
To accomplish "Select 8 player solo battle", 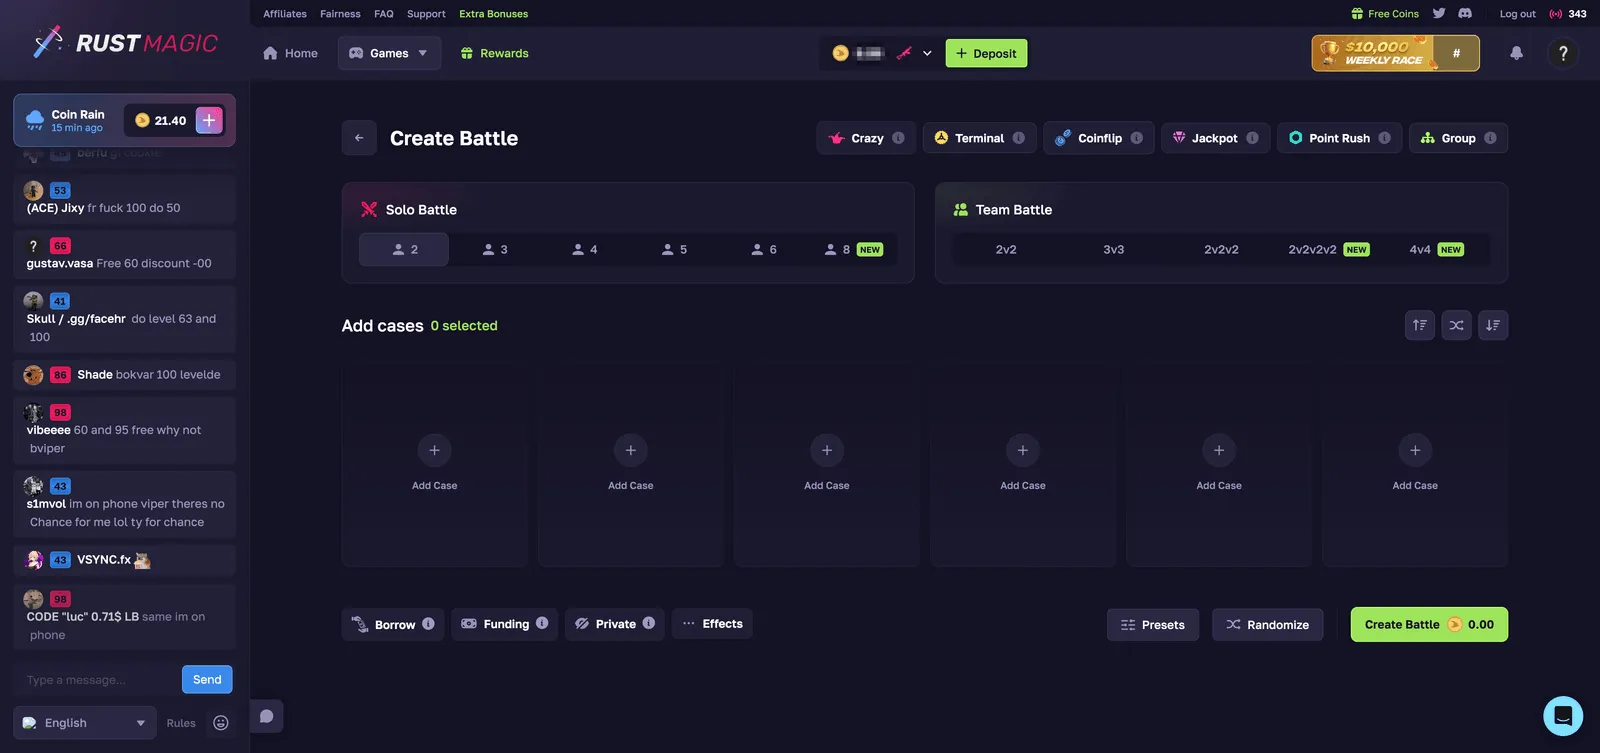I will (x=853, y=249).
